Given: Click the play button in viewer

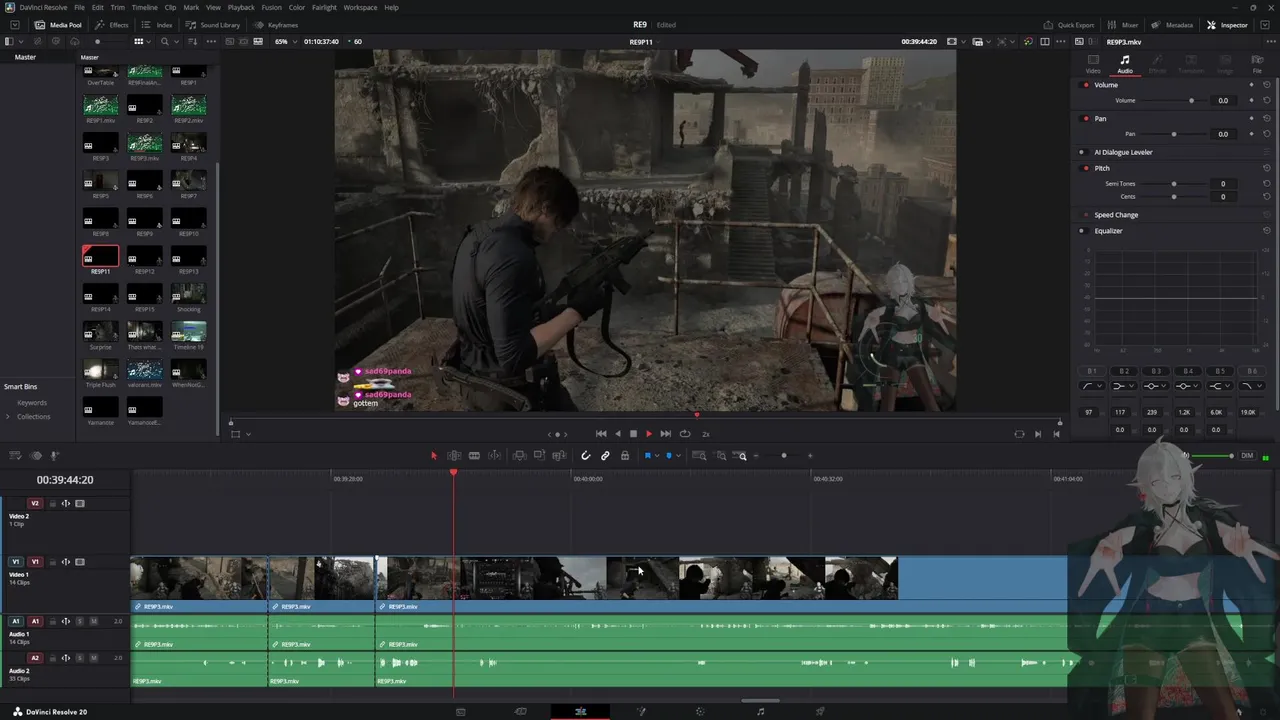Looking at the screenshot, I should coord(649,434).
